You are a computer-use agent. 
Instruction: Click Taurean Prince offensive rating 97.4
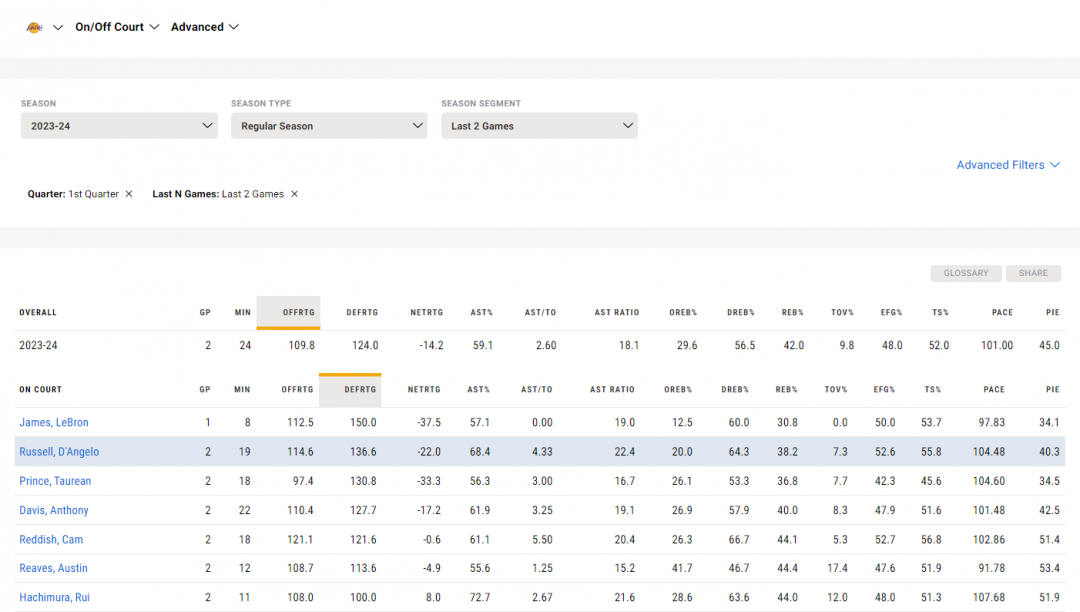(x=303, y=481)
